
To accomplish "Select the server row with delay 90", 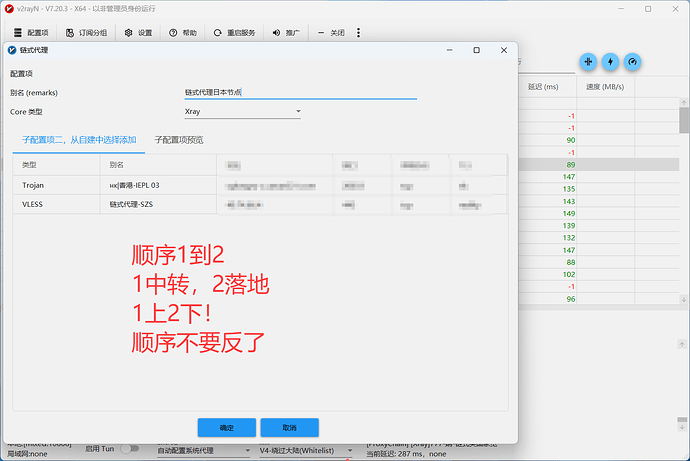I will coord(598,140).
